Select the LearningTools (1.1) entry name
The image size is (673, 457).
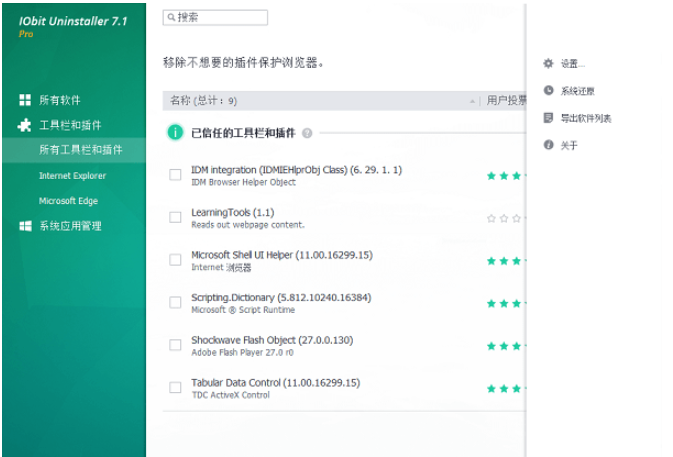point(233,212)
